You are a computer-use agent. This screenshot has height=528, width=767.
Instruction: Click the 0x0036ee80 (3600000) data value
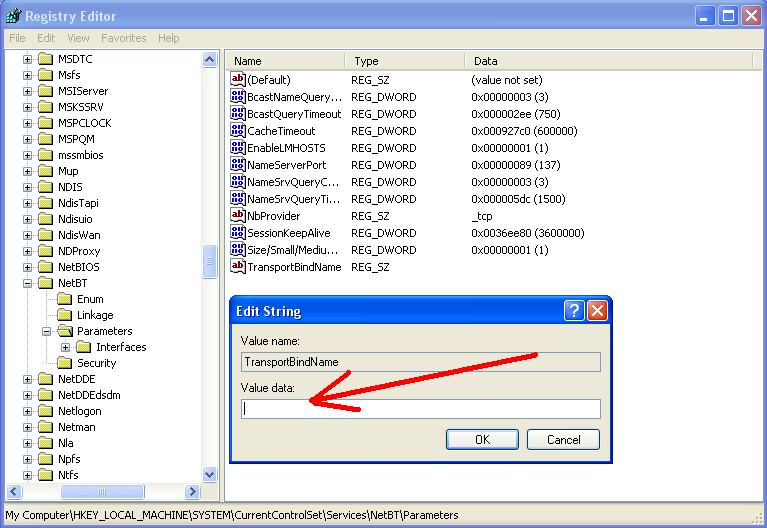pyautogui.click(x=528, y=233)
